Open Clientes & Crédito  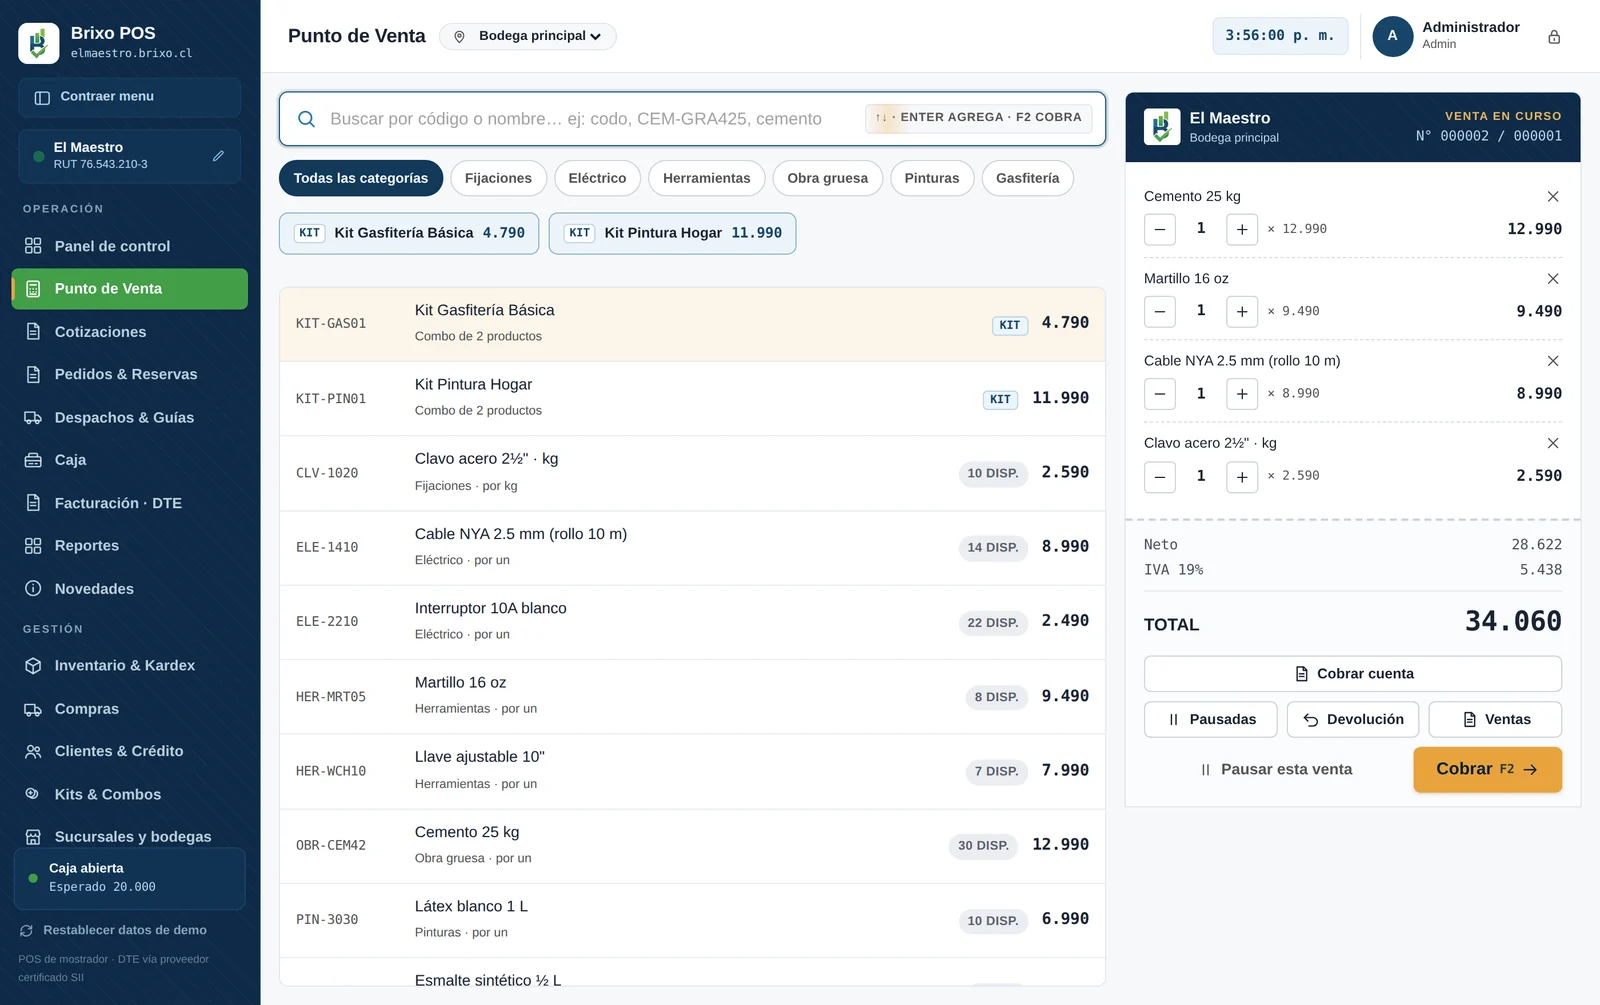tap(129, 751)
